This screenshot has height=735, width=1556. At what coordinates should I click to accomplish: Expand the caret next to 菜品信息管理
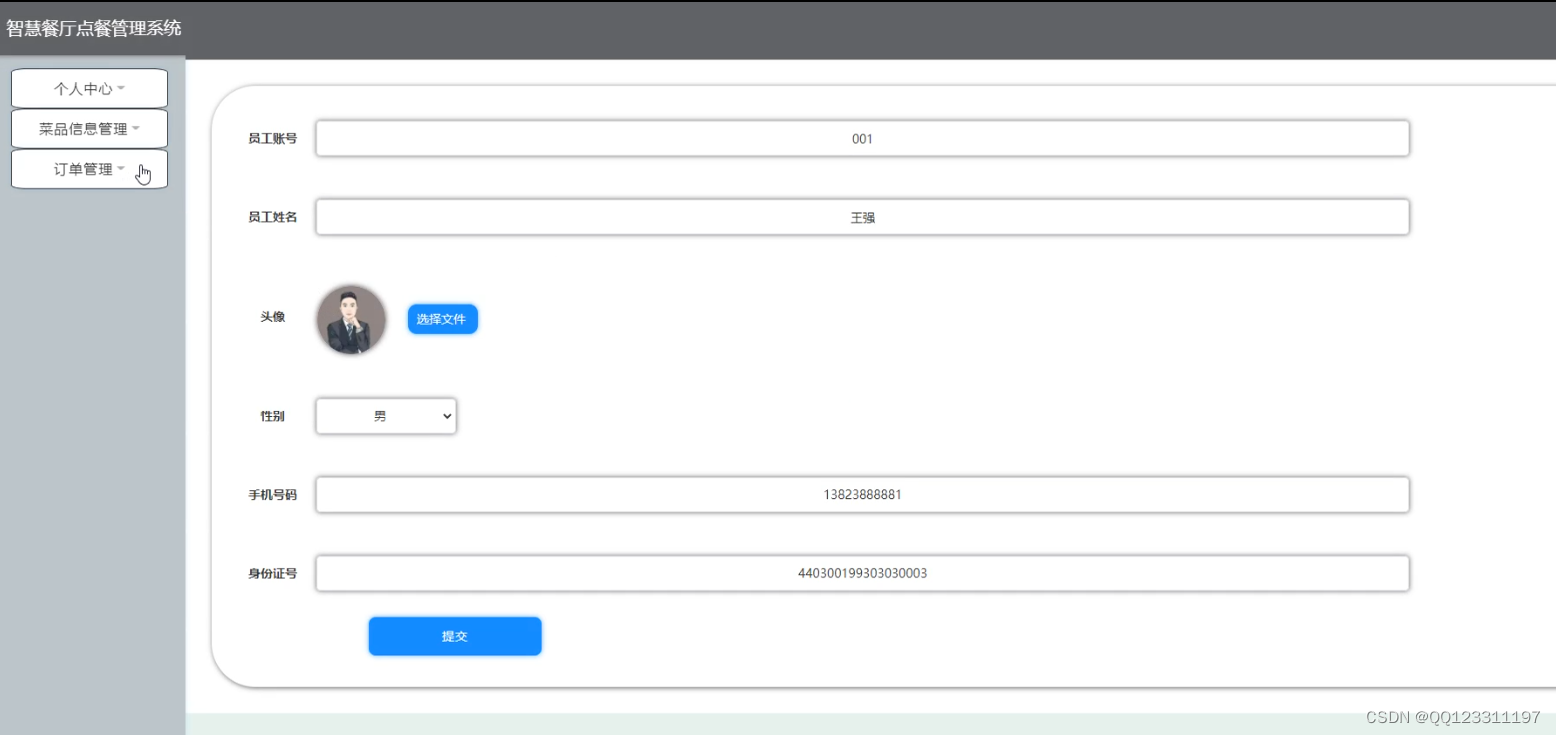click(136, 129)
